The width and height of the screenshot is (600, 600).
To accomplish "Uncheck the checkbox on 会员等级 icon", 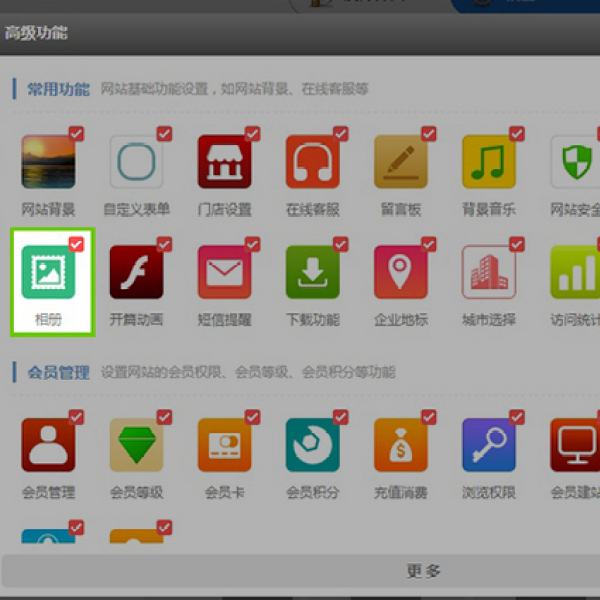I will click(x=165, y=416).
